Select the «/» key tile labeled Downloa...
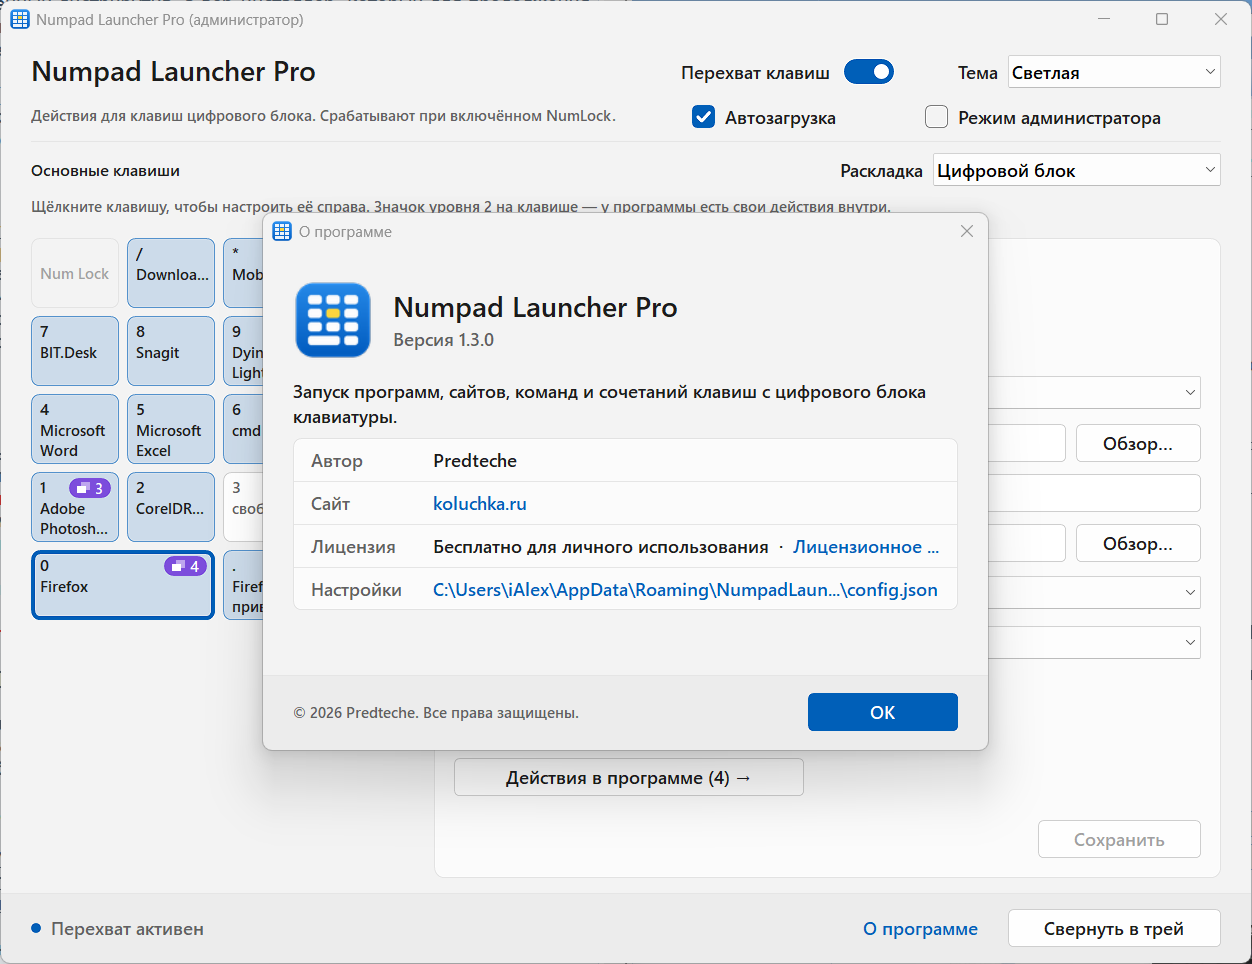 (171, 273)
